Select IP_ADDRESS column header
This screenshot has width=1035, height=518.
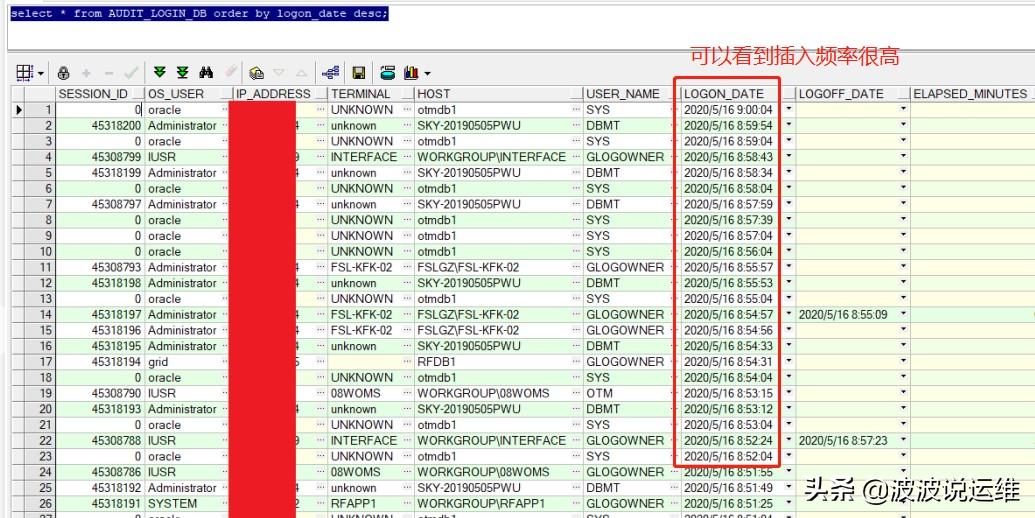280,94
